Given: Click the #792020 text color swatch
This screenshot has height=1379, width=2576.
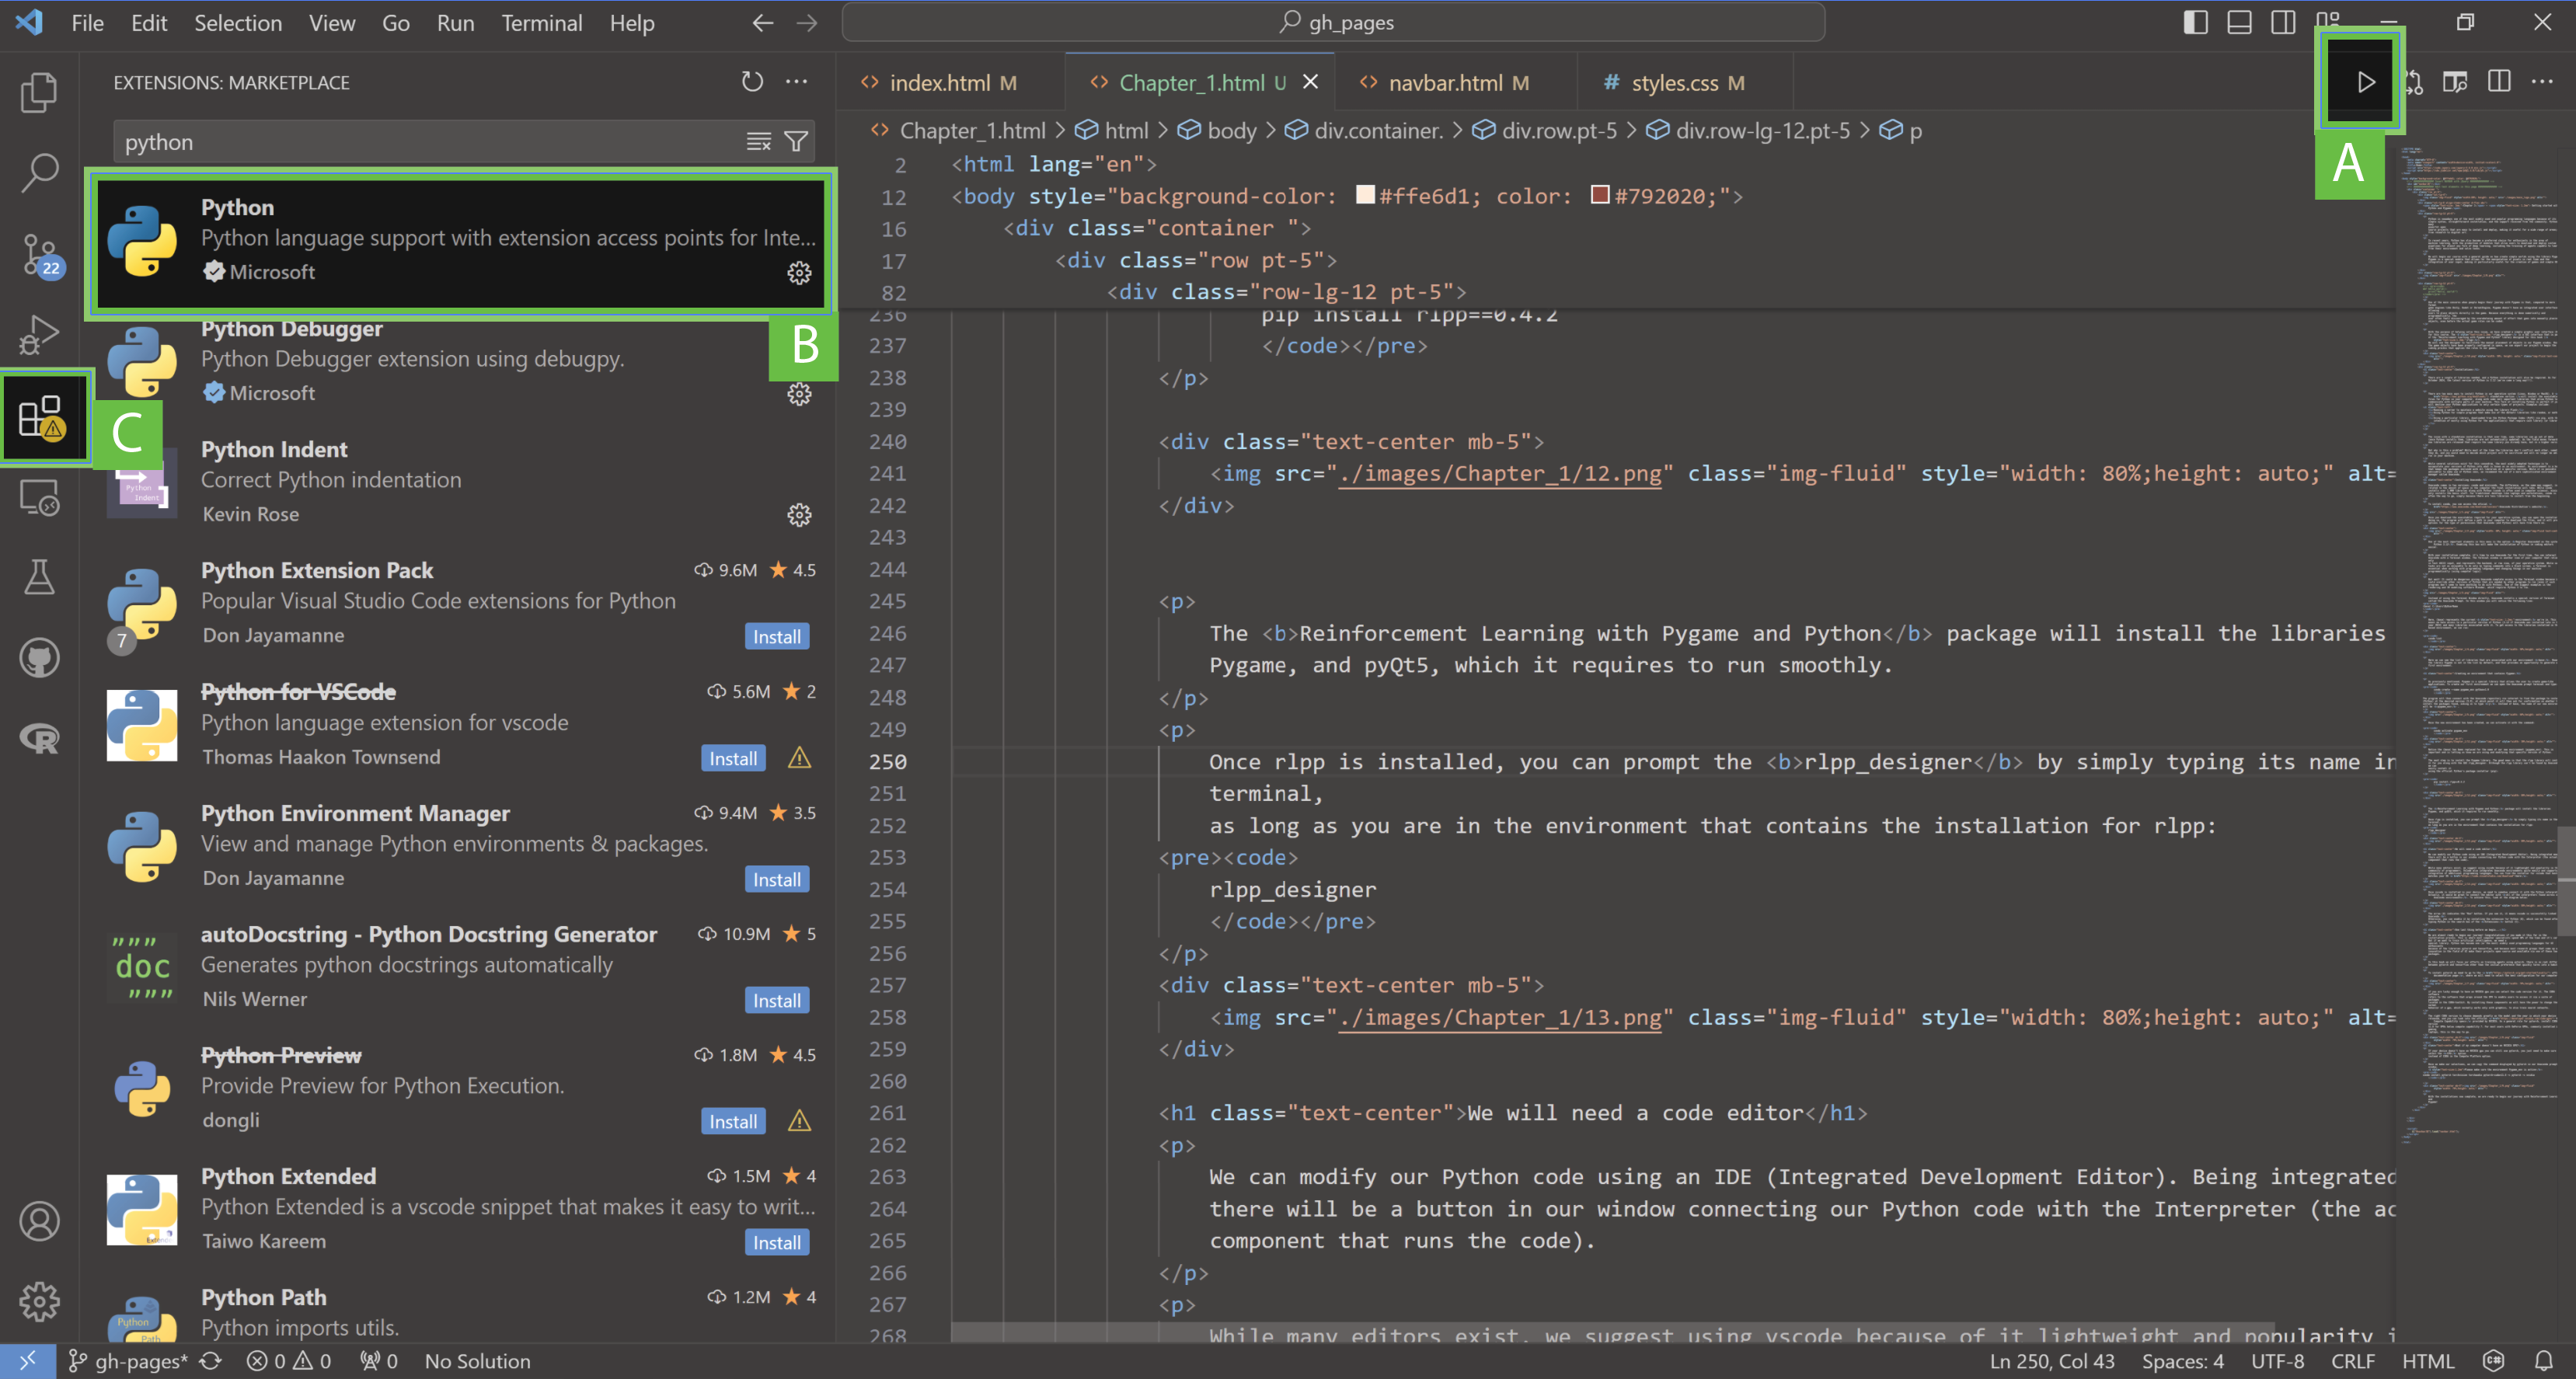Looking at the screenshot, I should pos(1600,195).
